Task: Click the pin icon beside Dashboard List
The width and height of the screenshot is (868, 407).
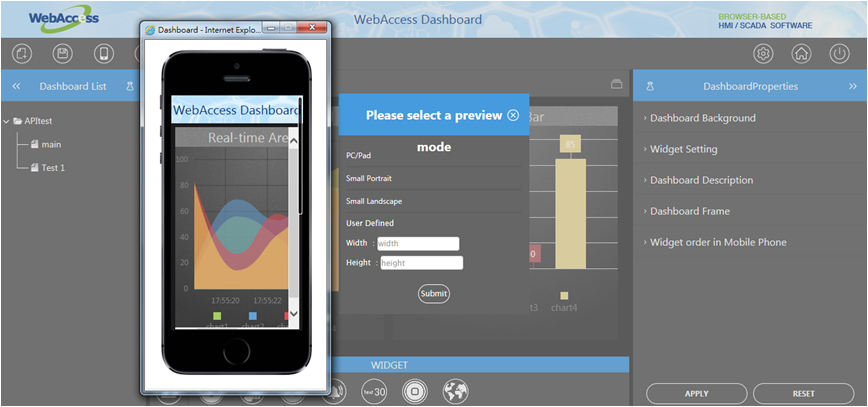Action: point(130,86)
